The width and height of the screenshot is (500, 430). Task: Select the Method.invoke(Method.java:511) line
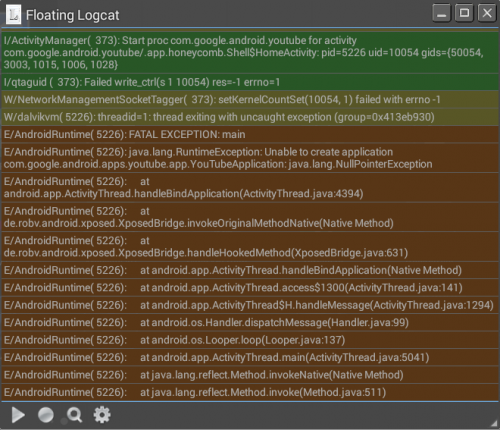coord(250,392)
